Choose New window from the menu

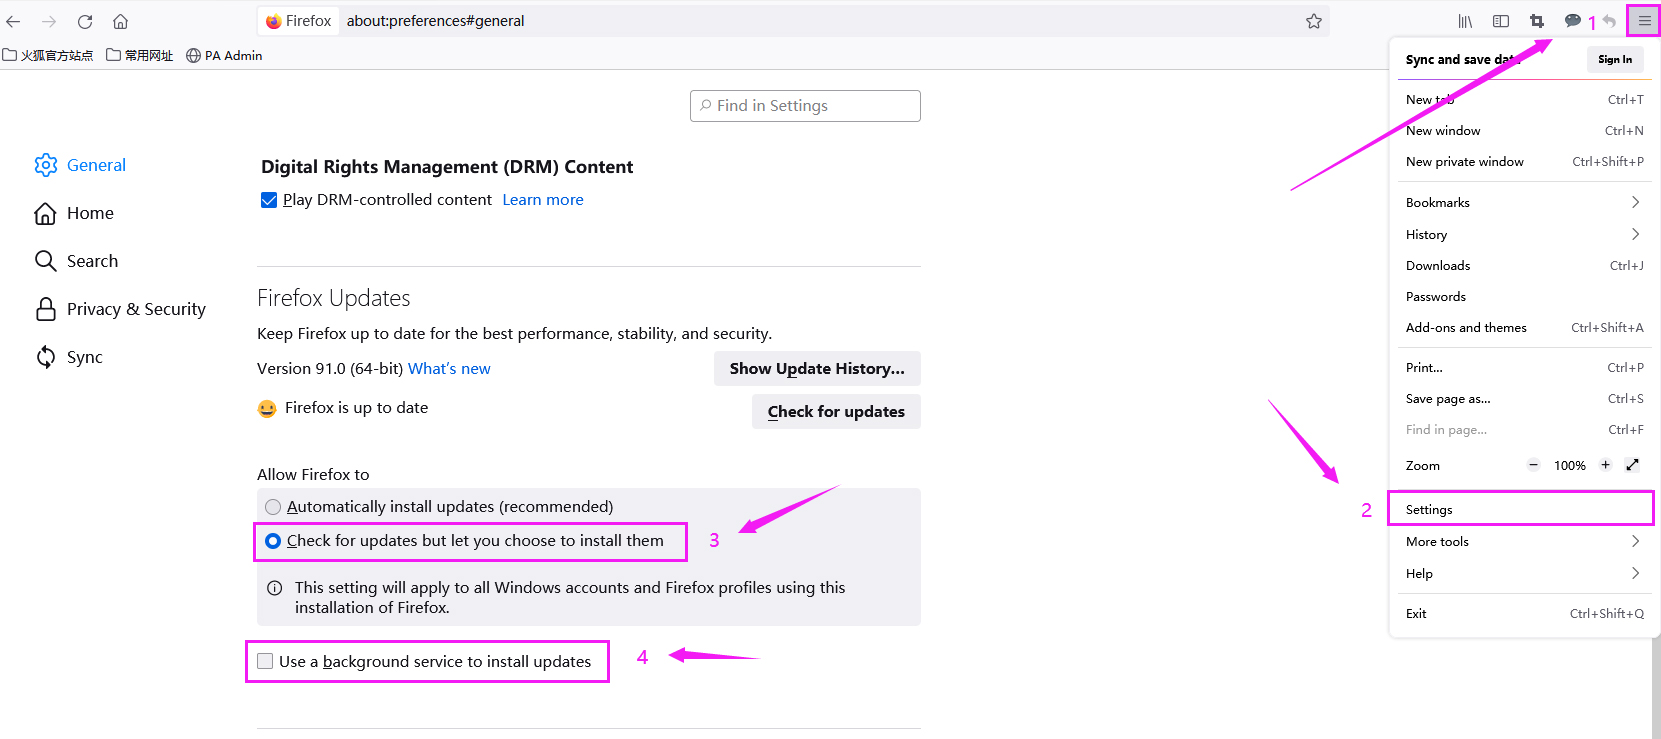(1524, 130)
